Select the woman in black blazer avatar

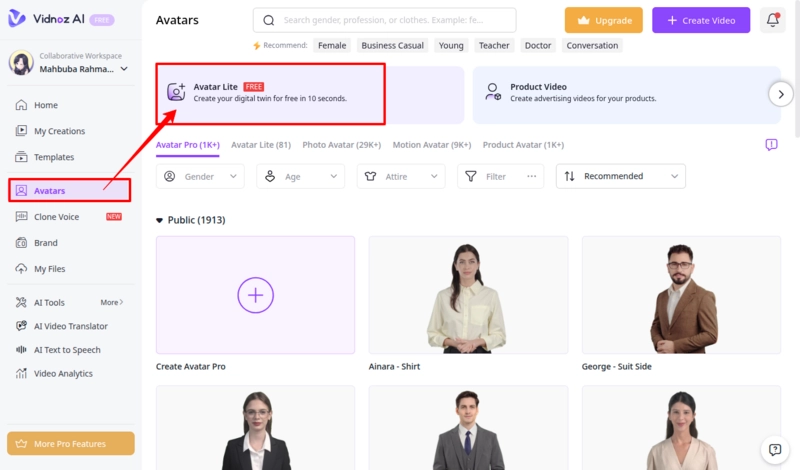point(255,428)
